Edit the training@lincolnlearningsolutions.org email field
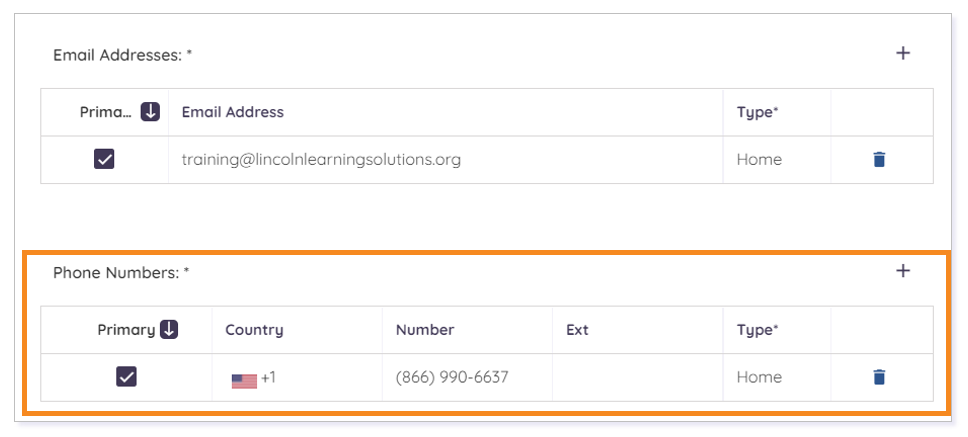The height and width of the screenshot is (437, 968). point(445,160)
